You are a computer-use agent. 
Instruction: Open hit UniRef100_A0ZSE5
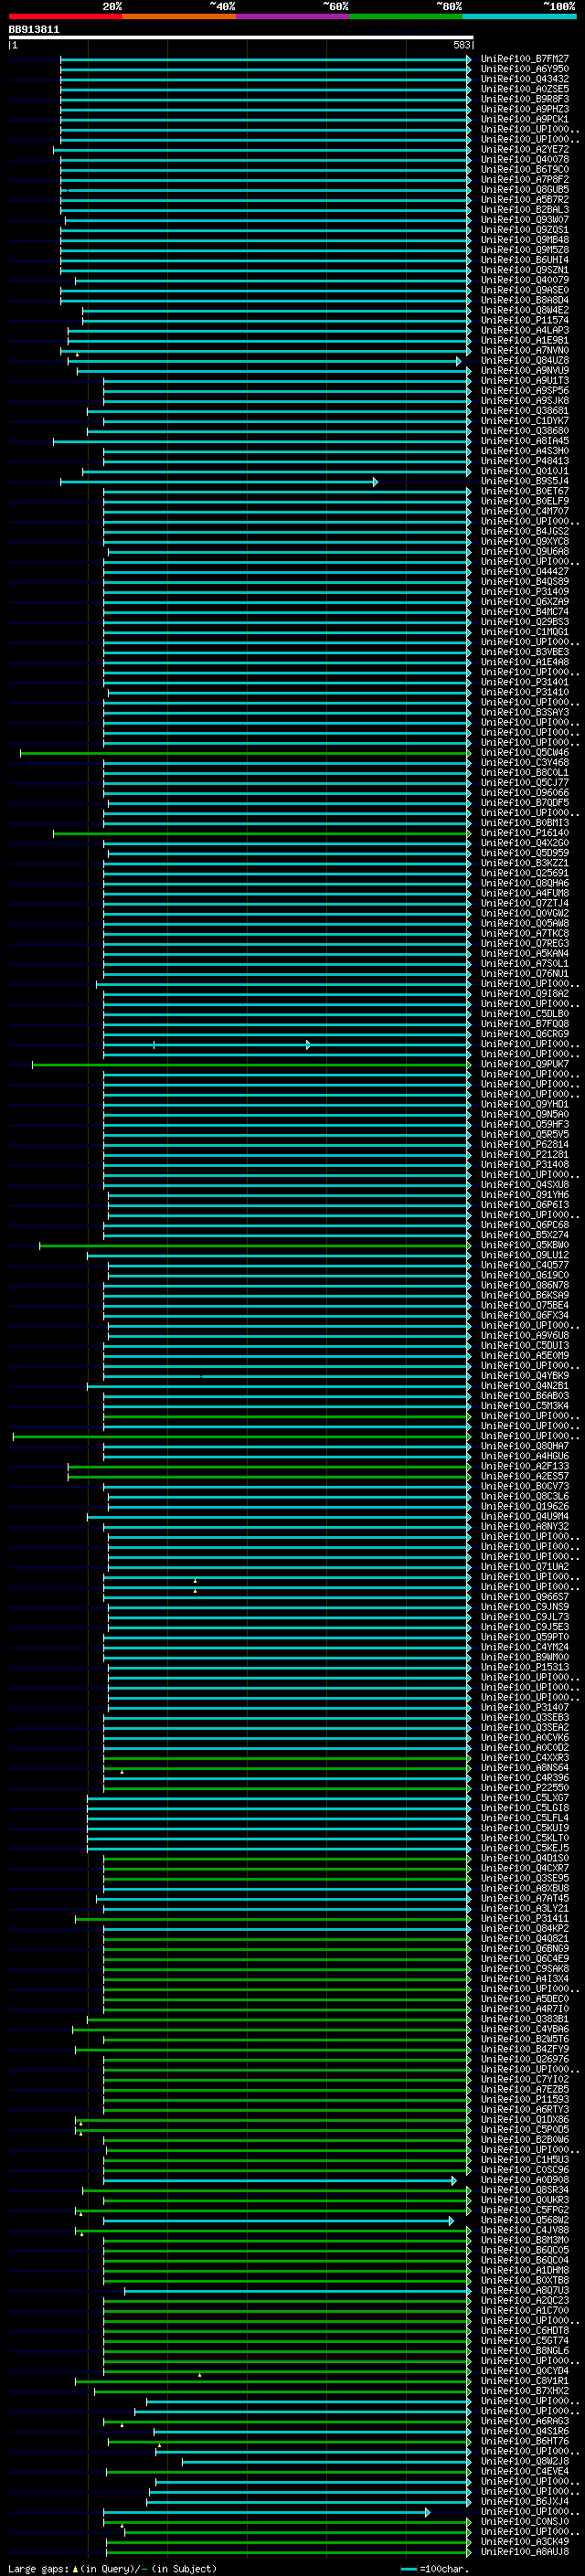(x=525, y=90)
